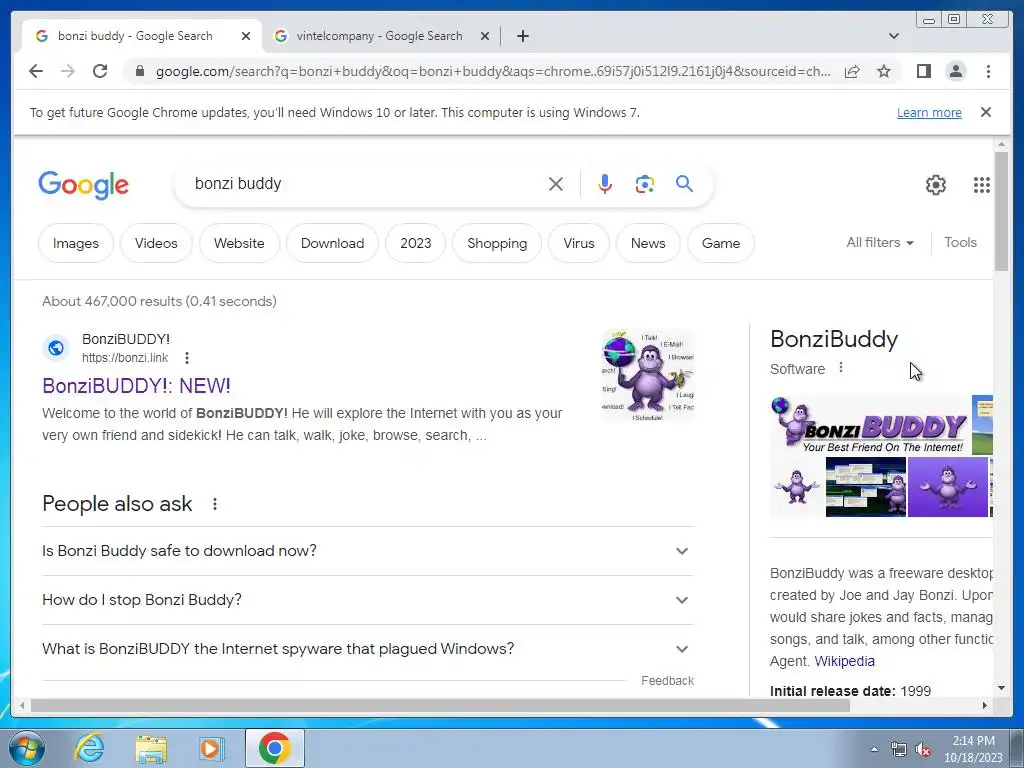Image resolution: width=1024 pixels, height=768 pixels.
Task: Click the bonzi.link site globe favicon
Action: [x=56, y=348]
